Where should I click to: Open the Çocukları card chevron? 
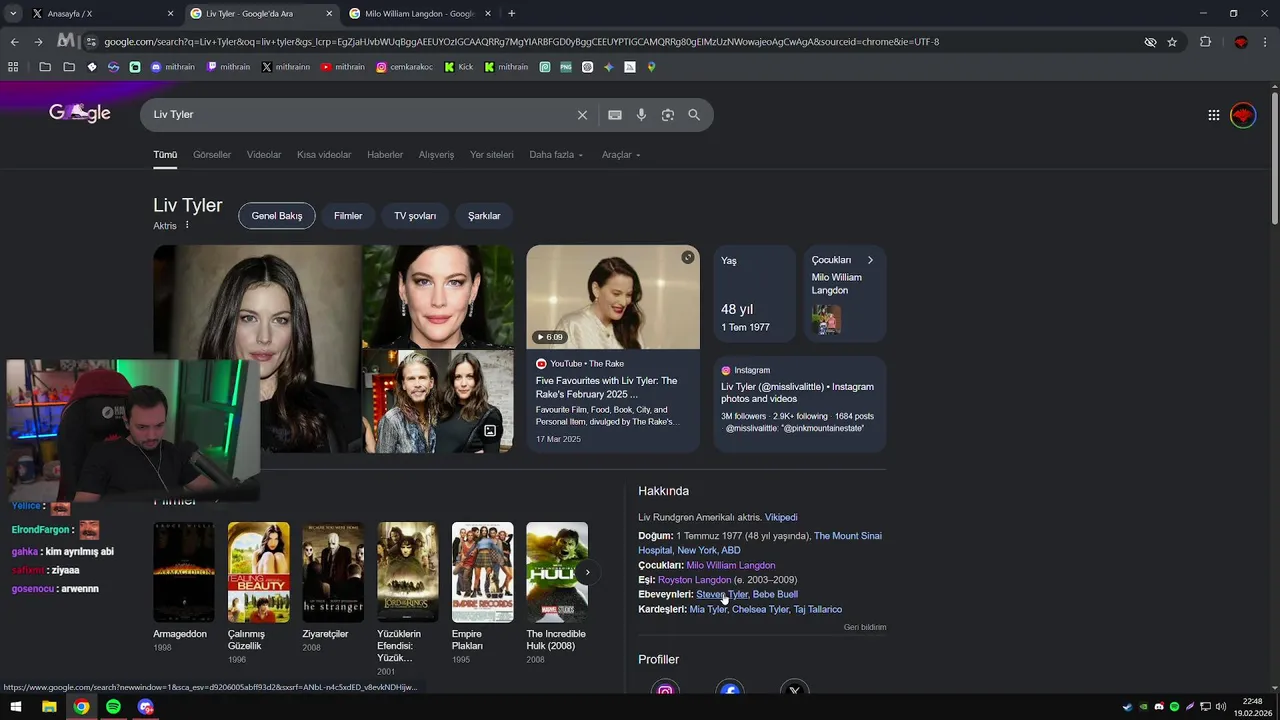(870, 260)
